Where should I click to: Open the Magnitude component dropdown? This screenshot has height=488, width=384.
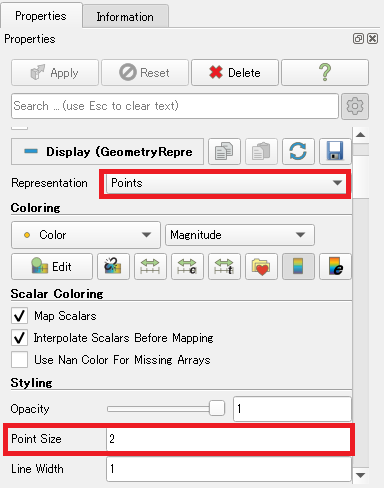click(x=240, y=235)
